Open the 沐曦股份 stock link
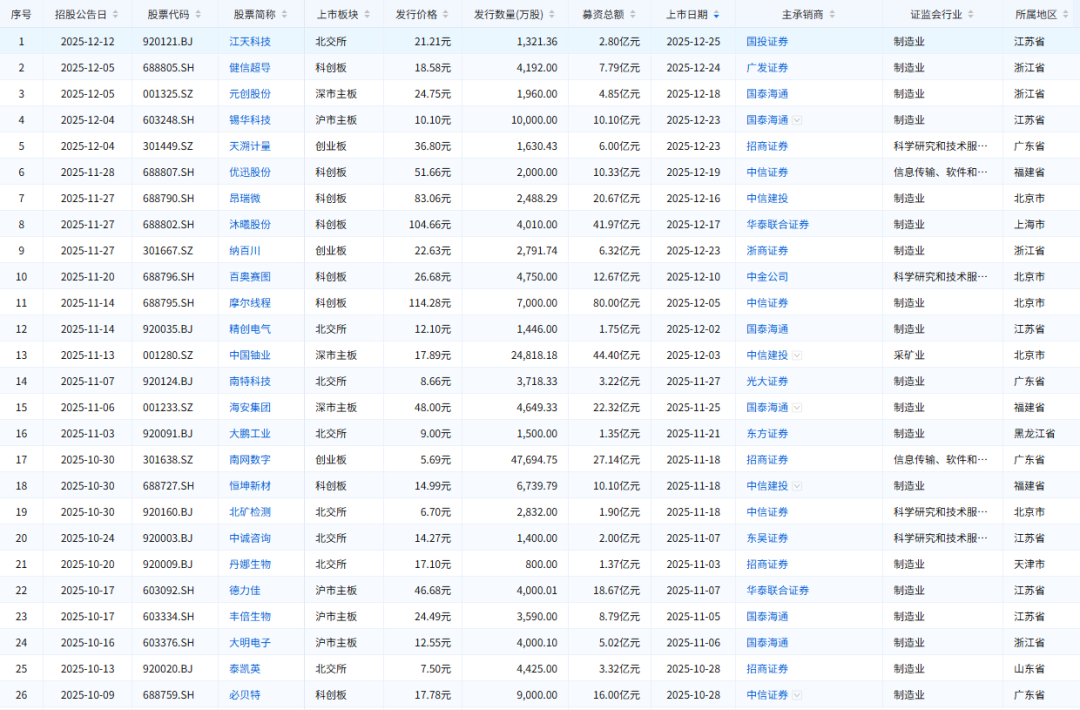This screenshot has height=710, width=1080. click(250, 224)
